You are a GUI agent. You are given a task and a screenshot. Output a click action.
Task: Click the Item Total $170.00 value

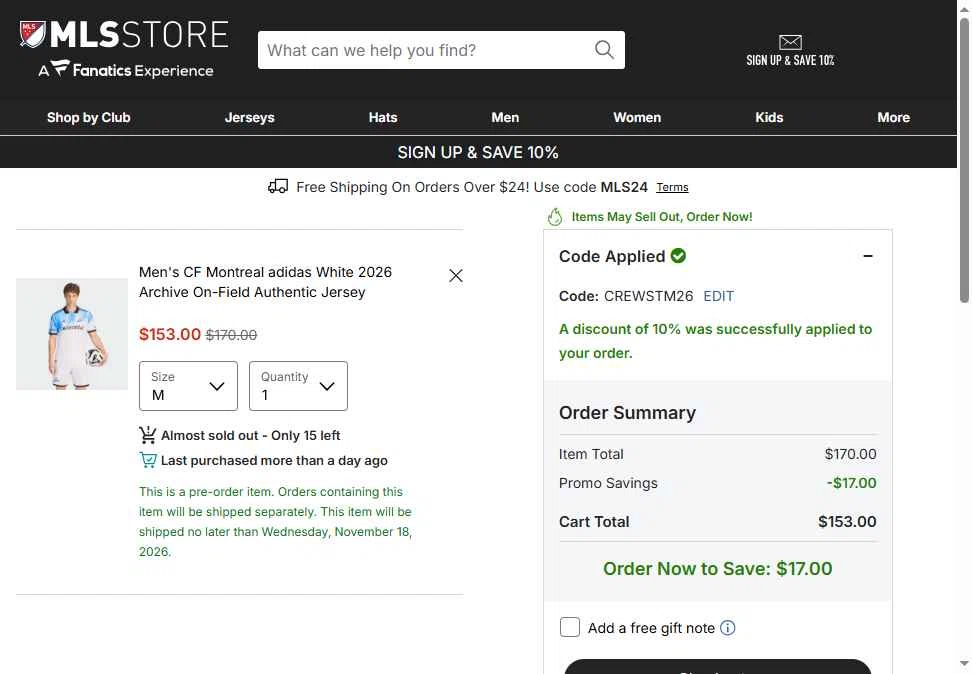850,454
